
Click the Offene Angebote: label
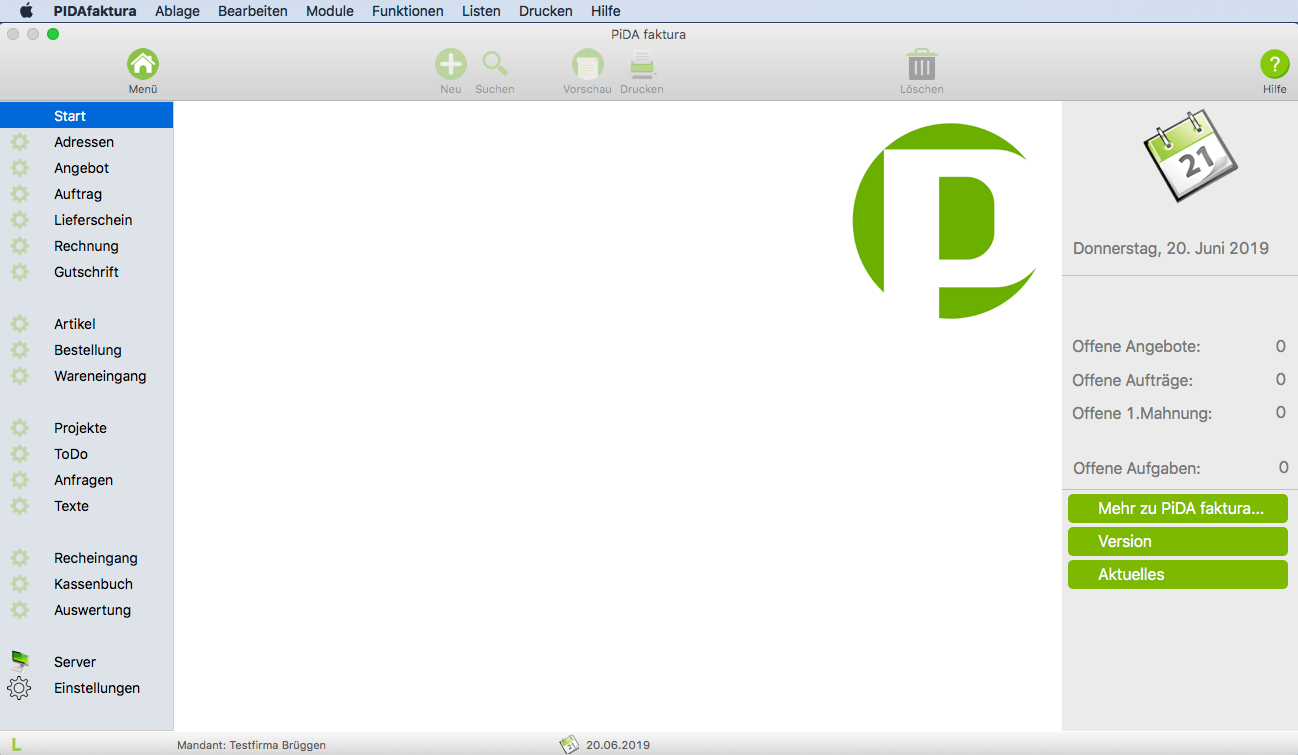1136,347
